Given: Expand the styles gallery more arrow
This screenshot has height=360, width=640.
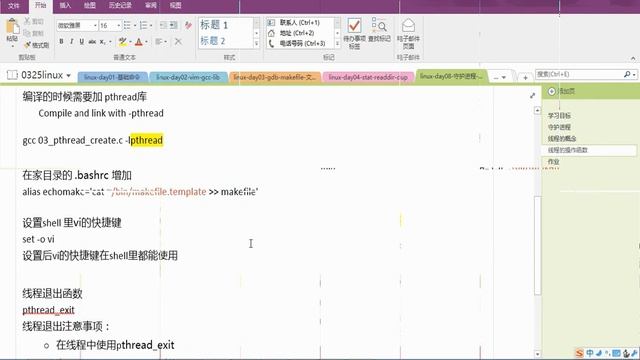Looking at the screenshot, I should point(256,44).
